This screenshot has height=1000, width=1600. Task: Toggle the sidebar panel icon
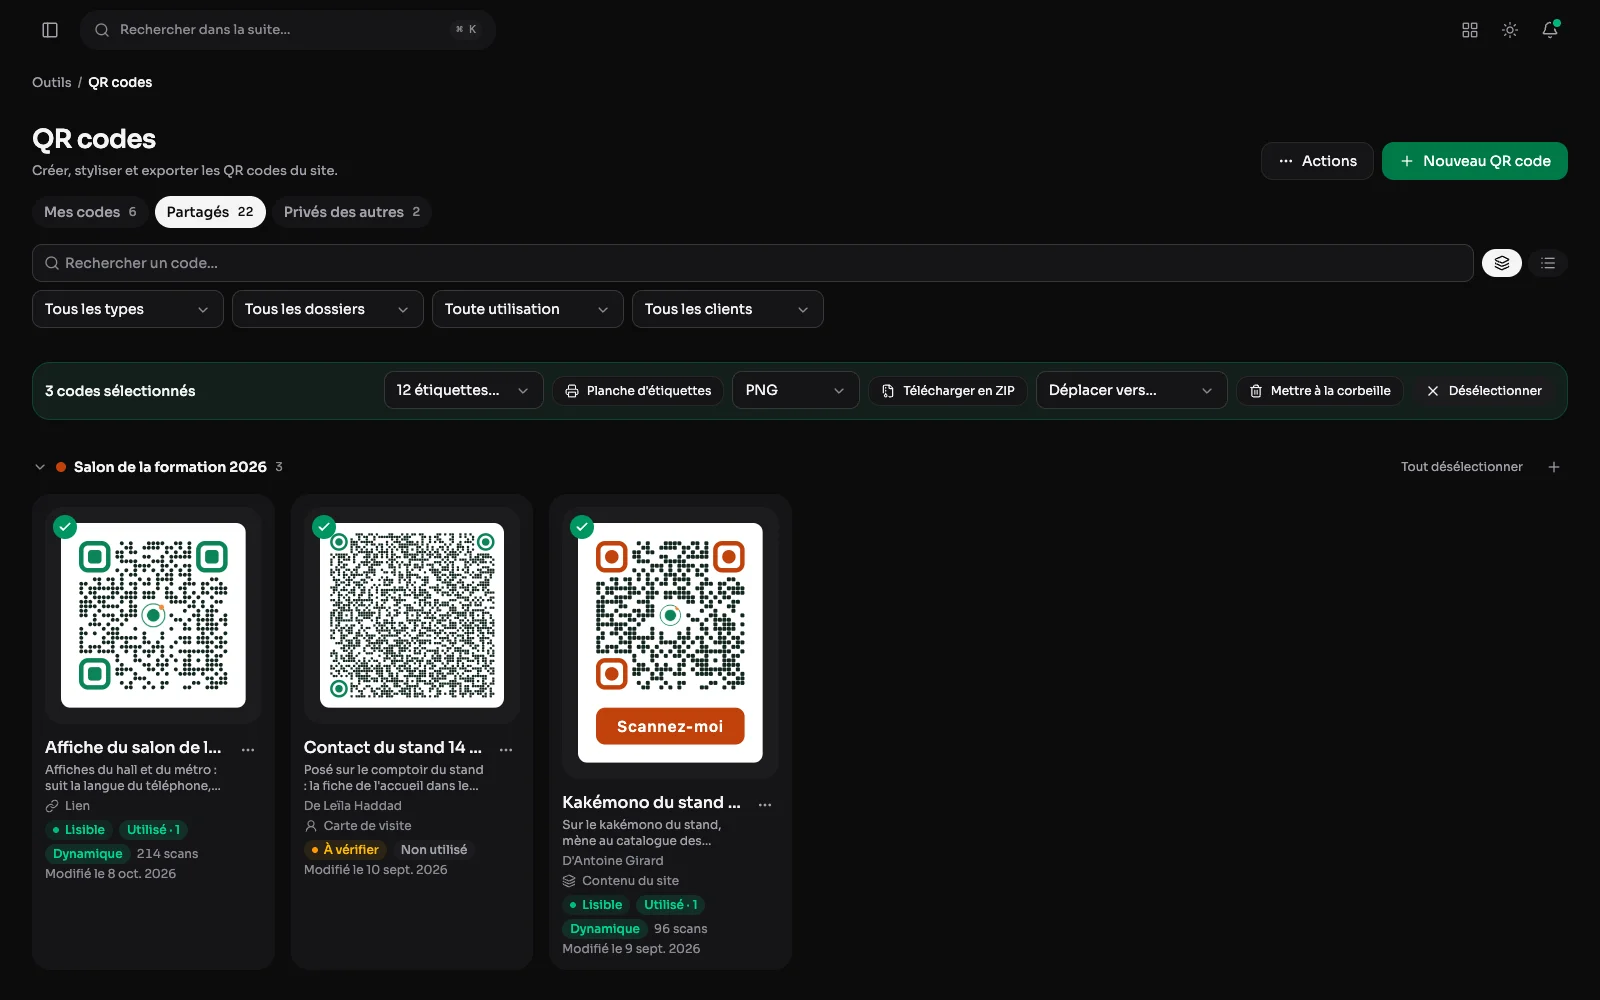click(50, 30)
